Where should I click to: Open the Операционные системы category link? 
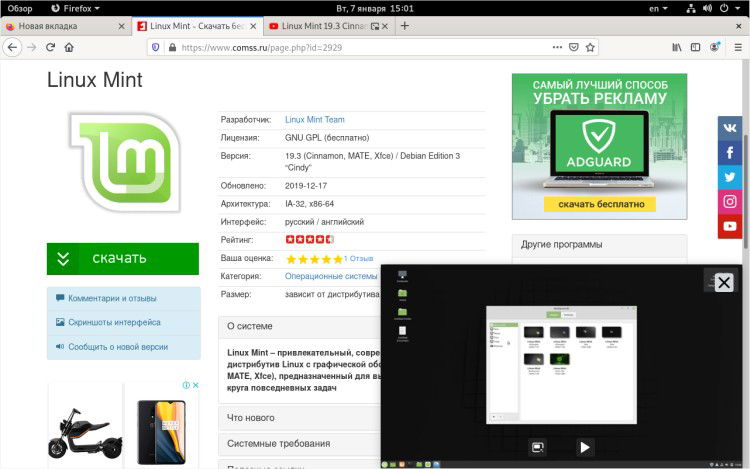331,276
